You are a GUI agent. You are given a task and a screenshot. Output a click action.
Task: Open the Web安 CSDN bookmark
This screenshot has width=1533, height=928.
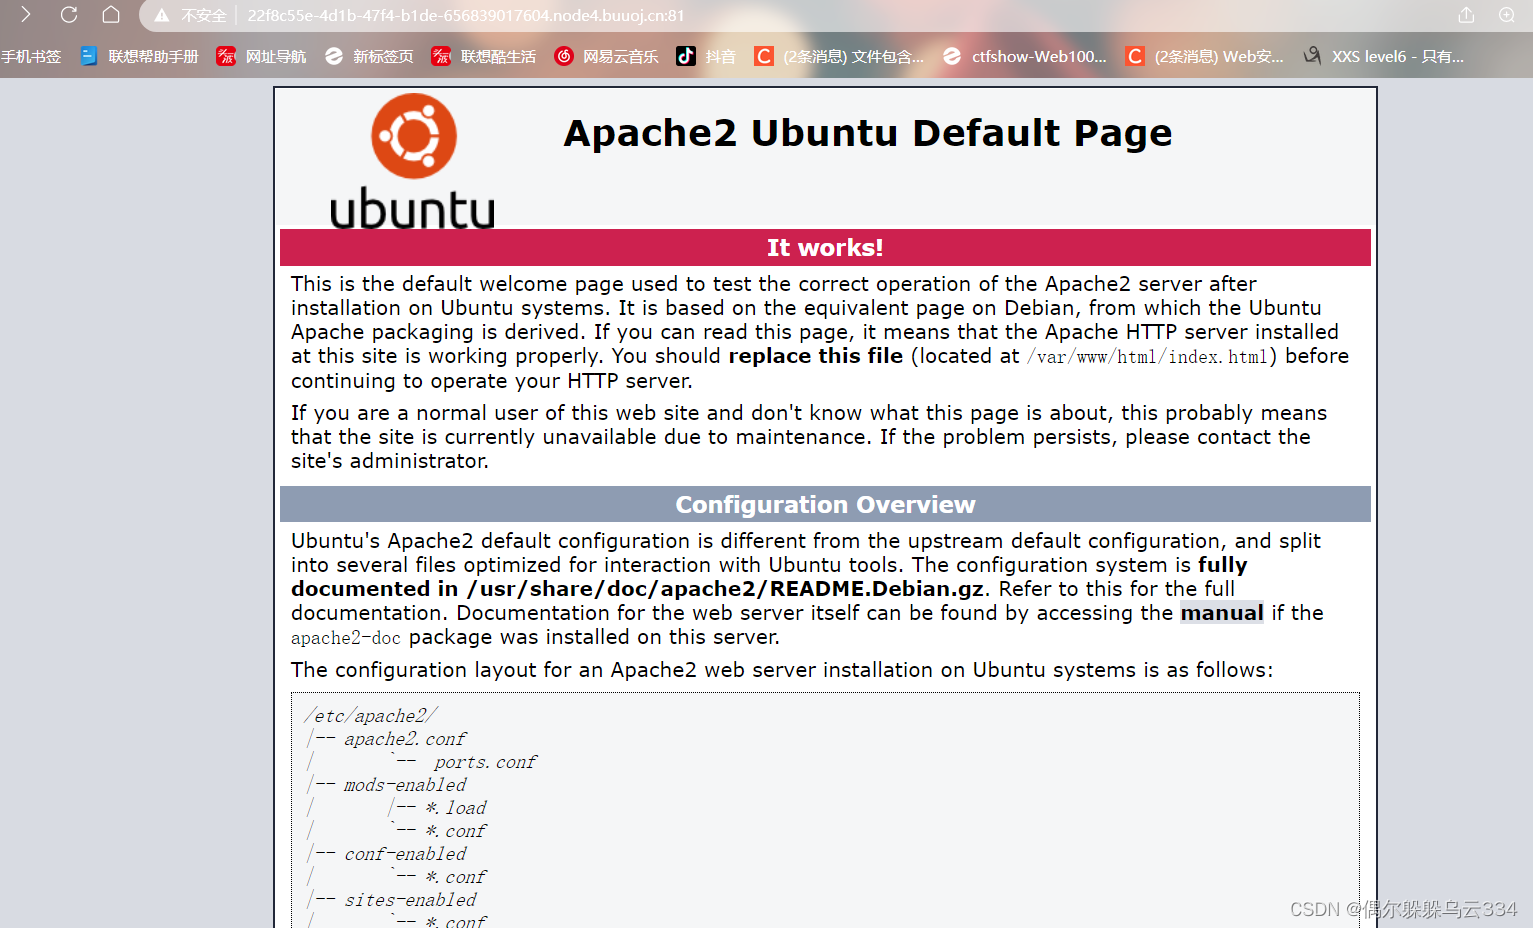pyautogui.click(x=1219, y=57)
